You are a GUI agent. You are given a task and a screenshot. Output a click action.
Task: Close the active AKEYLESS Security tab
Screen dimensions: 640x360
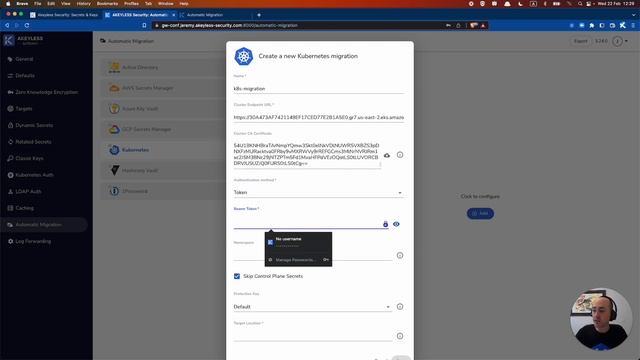(173, 15)
